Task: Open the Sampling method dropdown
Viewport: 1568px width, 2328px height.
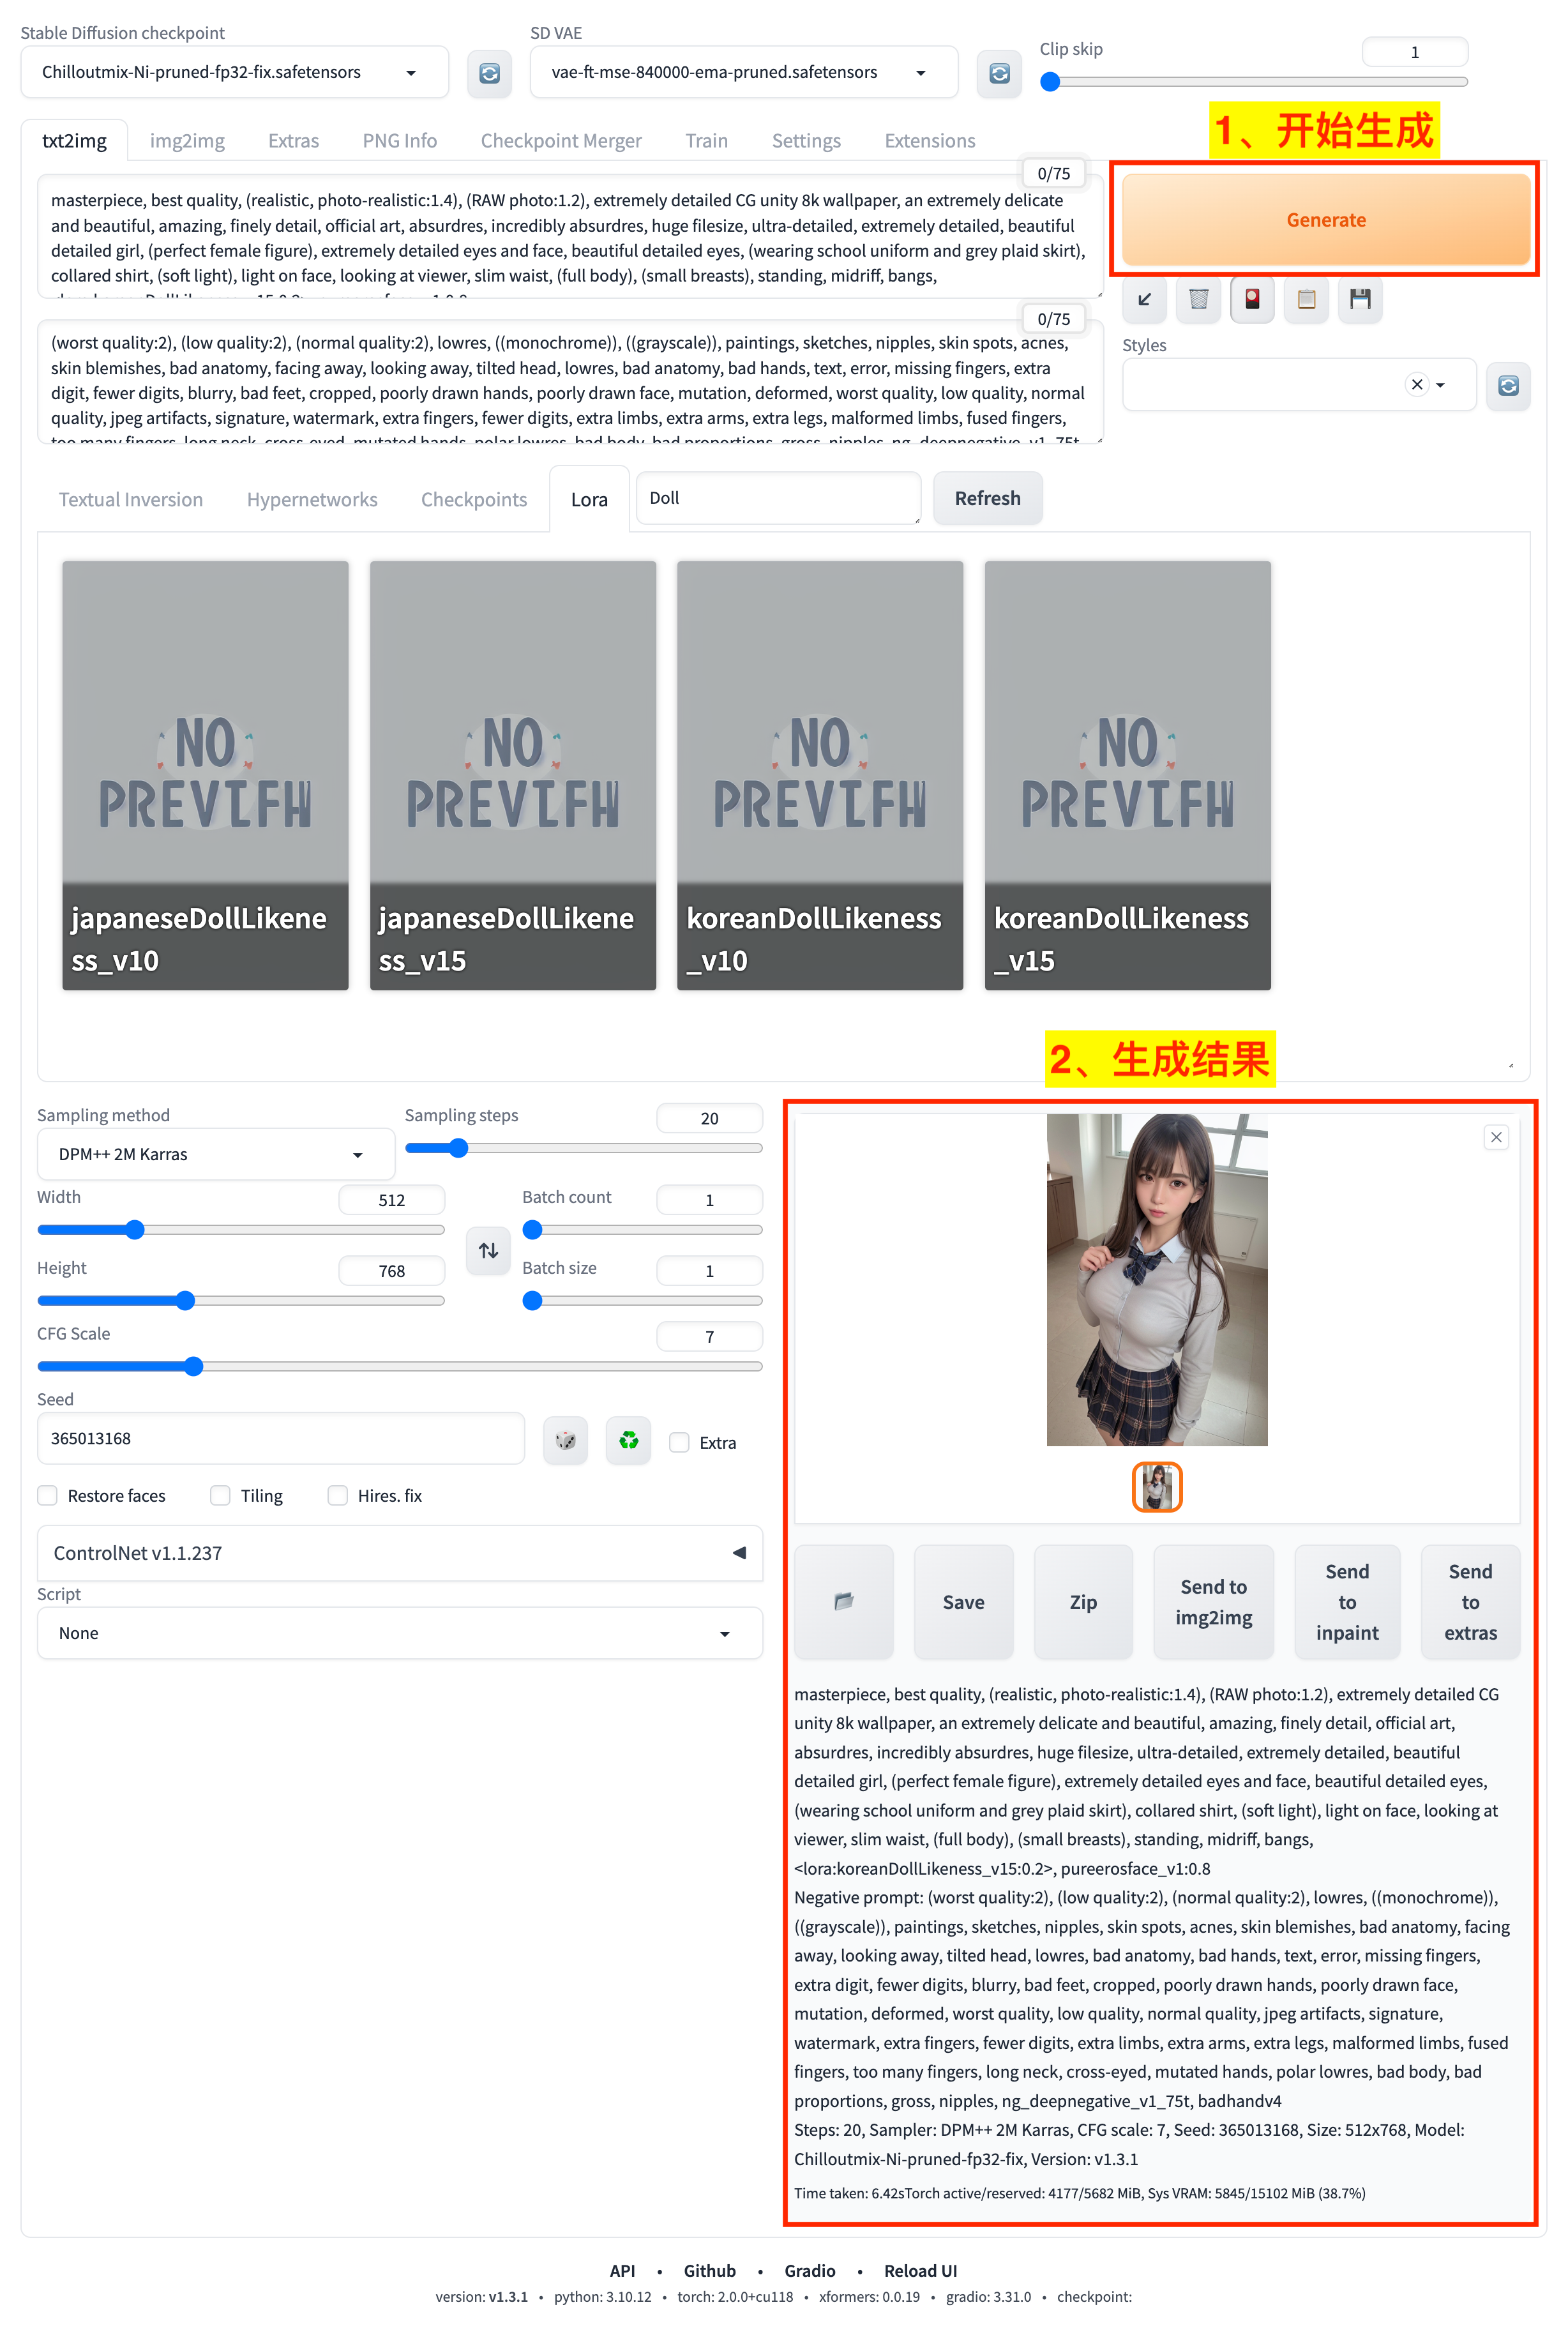Action: click(x=215, y=1154)
